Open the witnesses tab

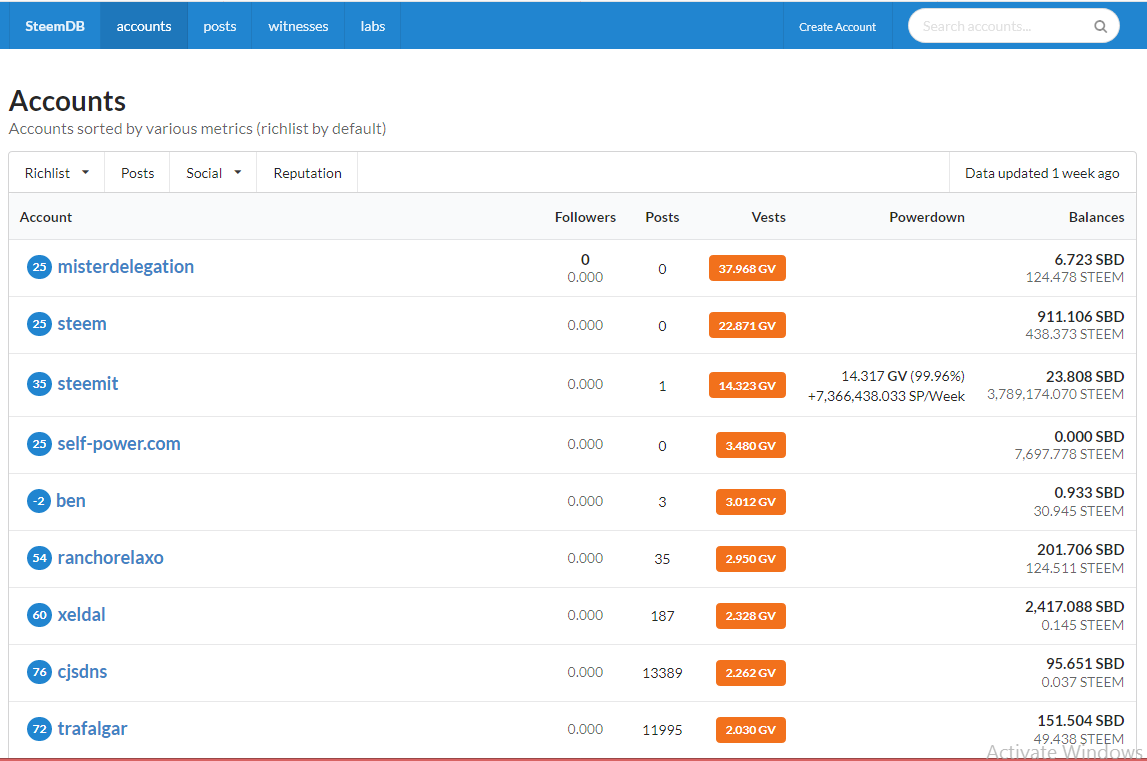click(x=298, y=26)
